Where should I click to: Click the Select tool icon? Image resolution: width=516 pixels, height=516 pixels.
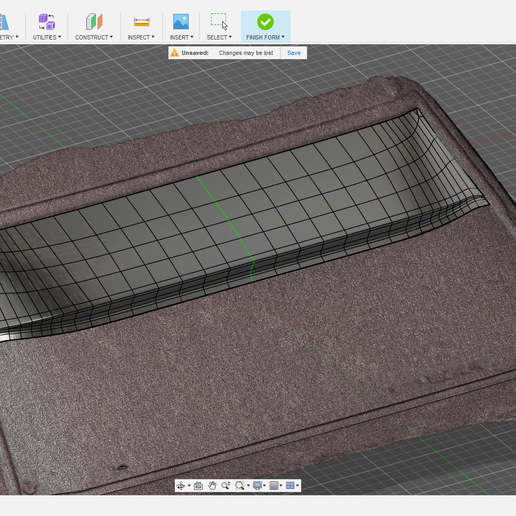point(219,22)
